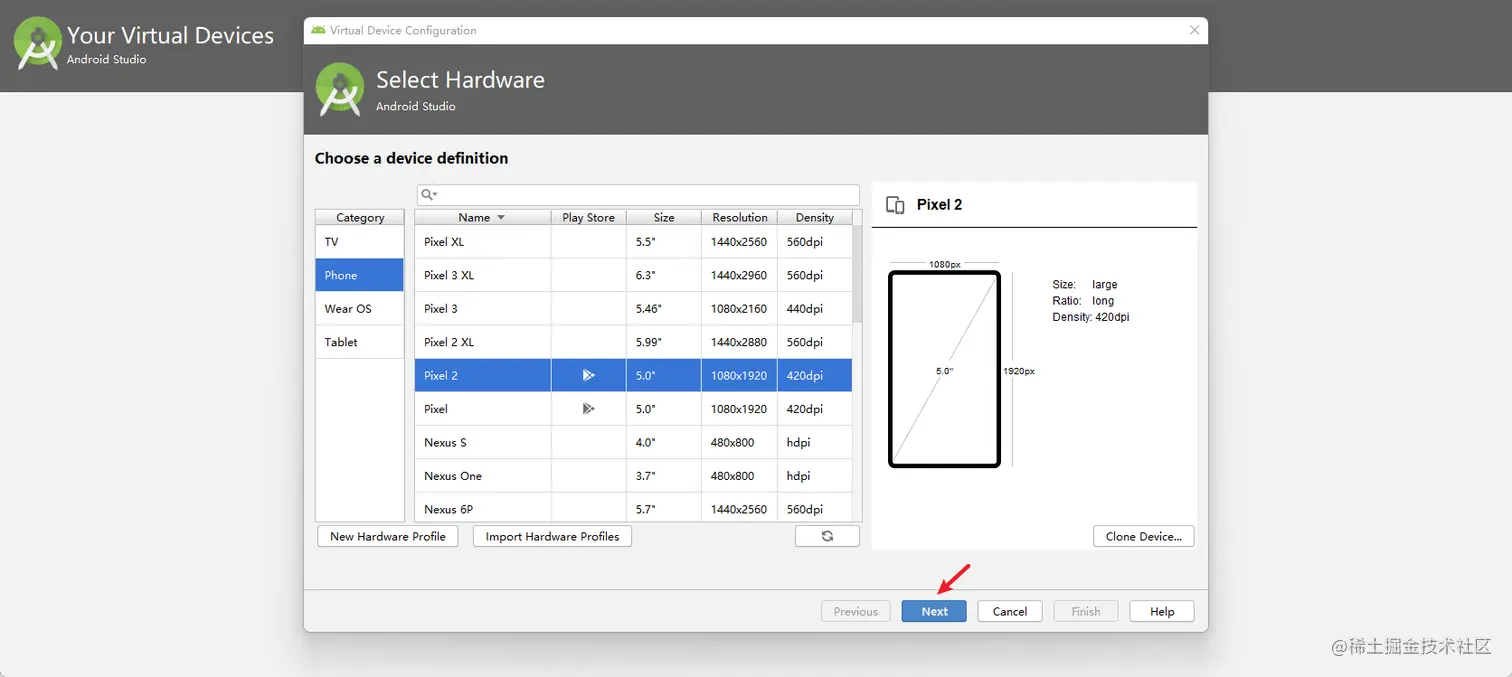1512x677 pixels.
Task: Click Android Studio logo in Your Virtual Devices window
Action: [x=37, y=43]
